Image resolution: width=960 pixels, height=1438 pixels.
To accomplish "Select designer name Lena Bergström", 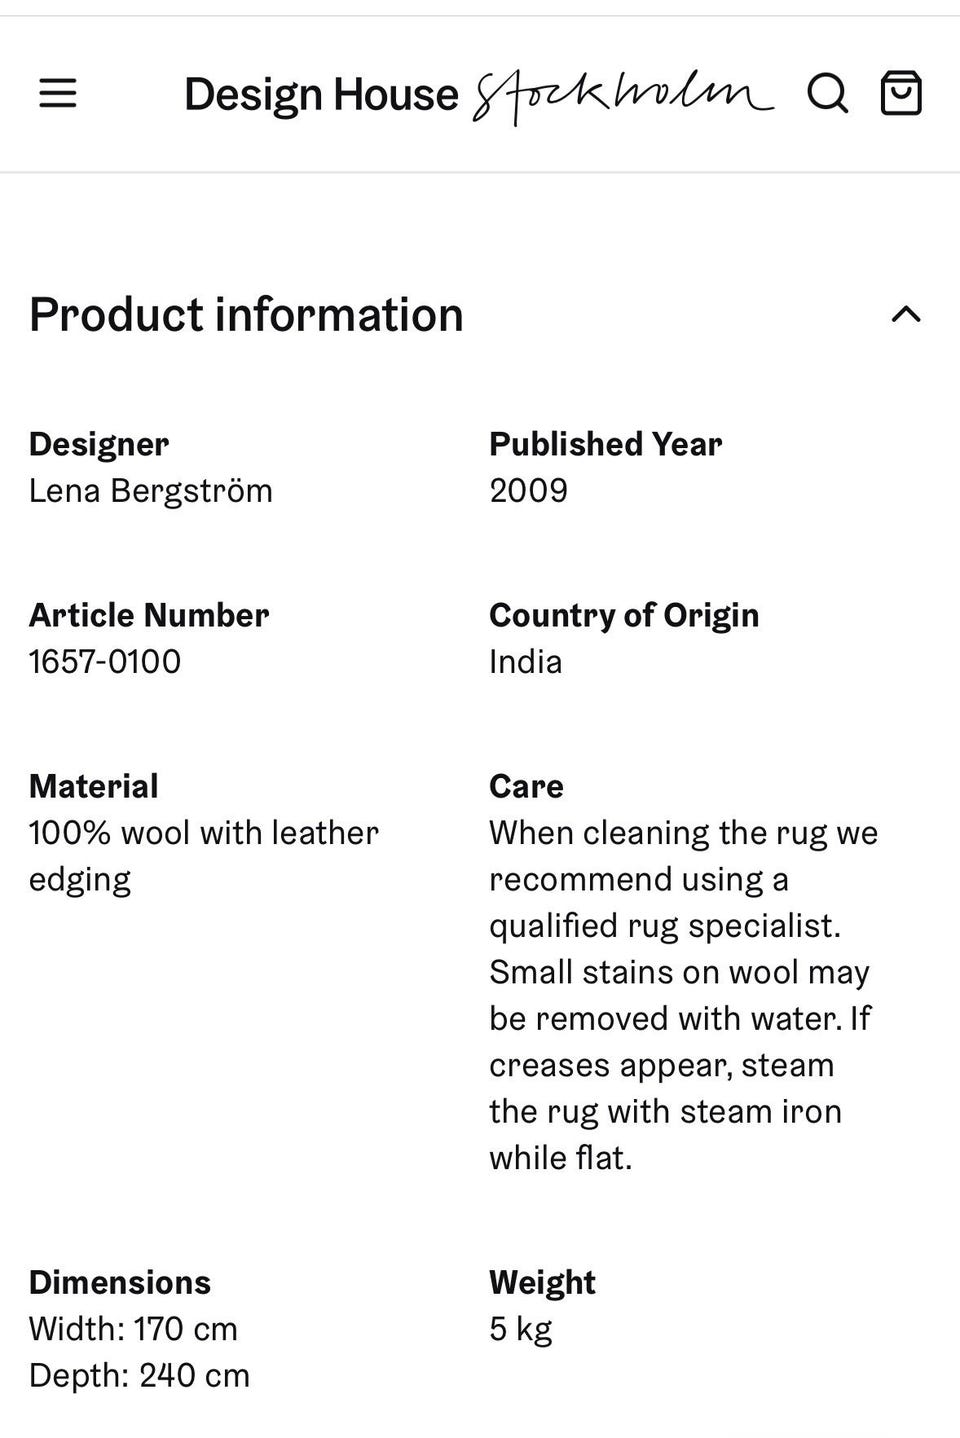I will [151, 491].
